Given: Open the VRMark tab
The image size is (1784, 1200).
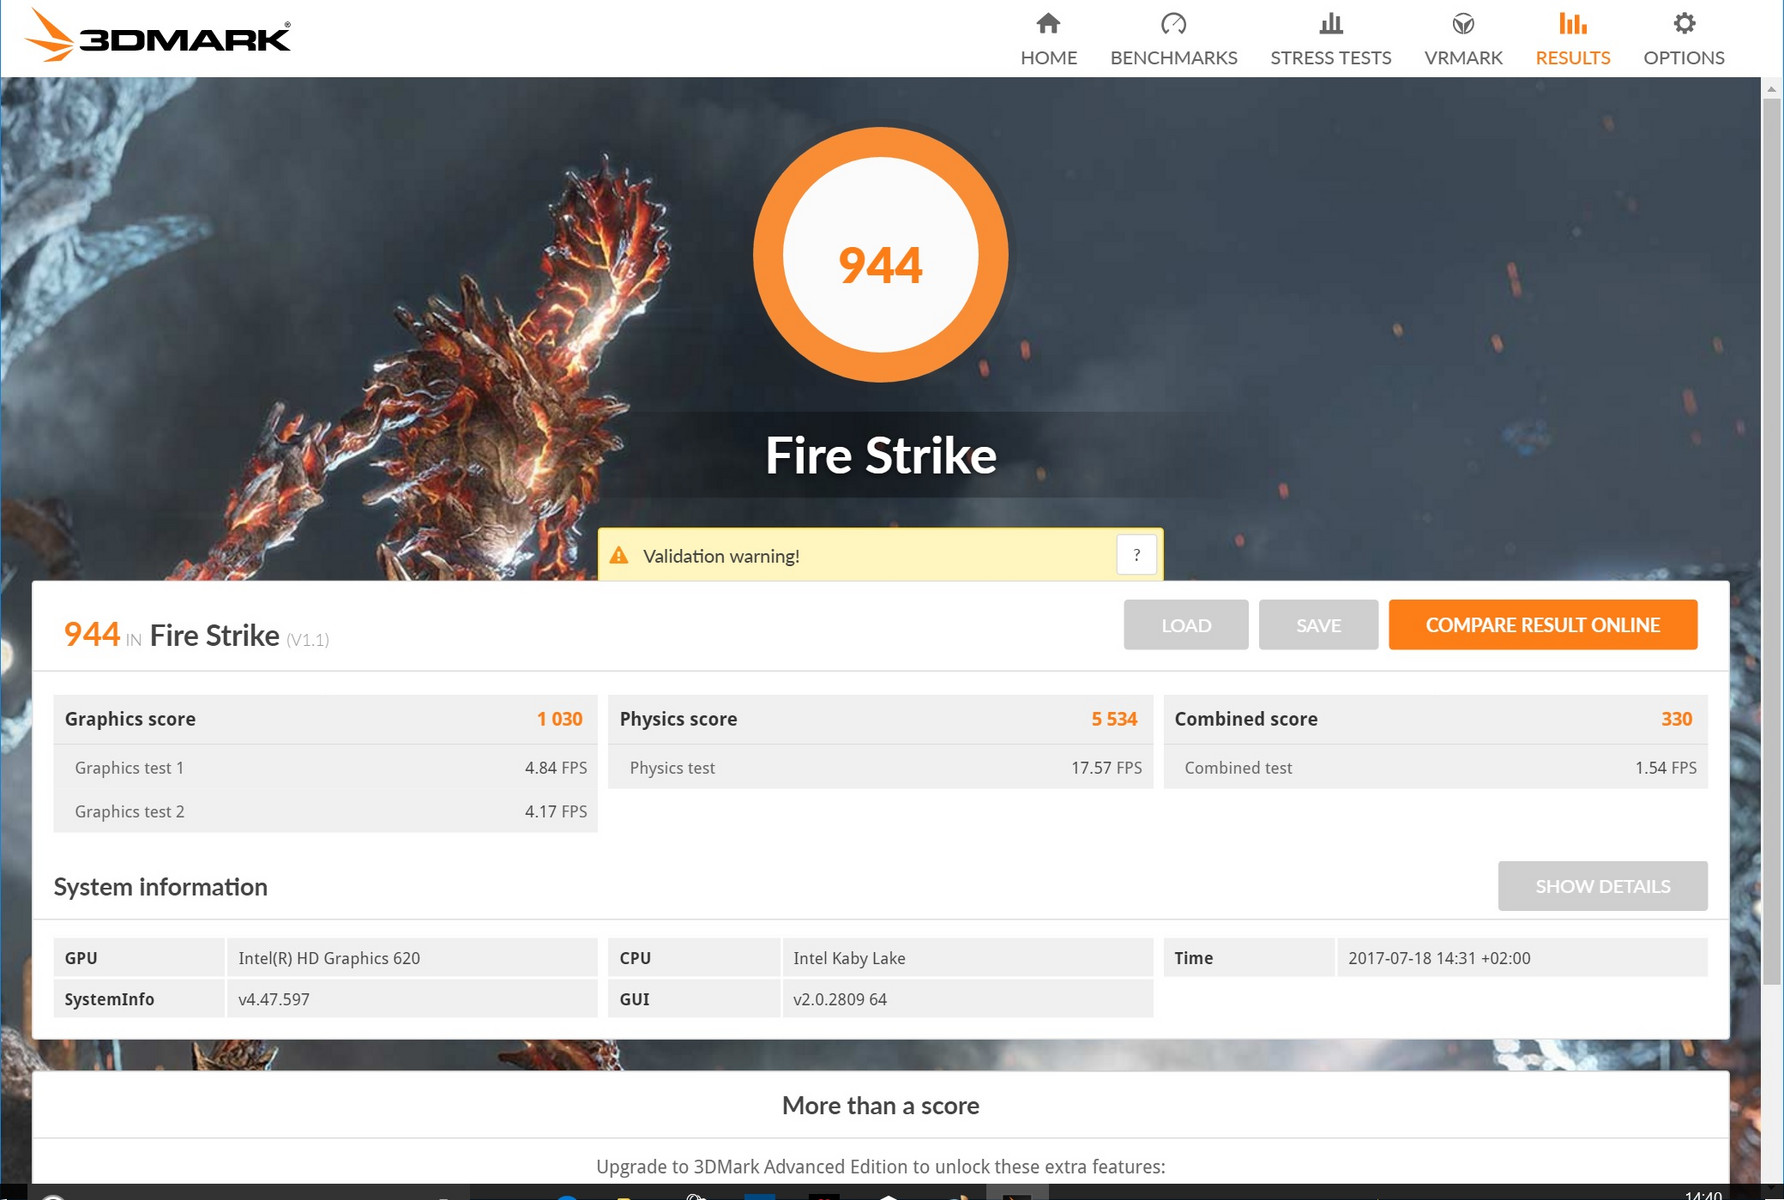Looking at the screenshot, I should coord(1463,39).
